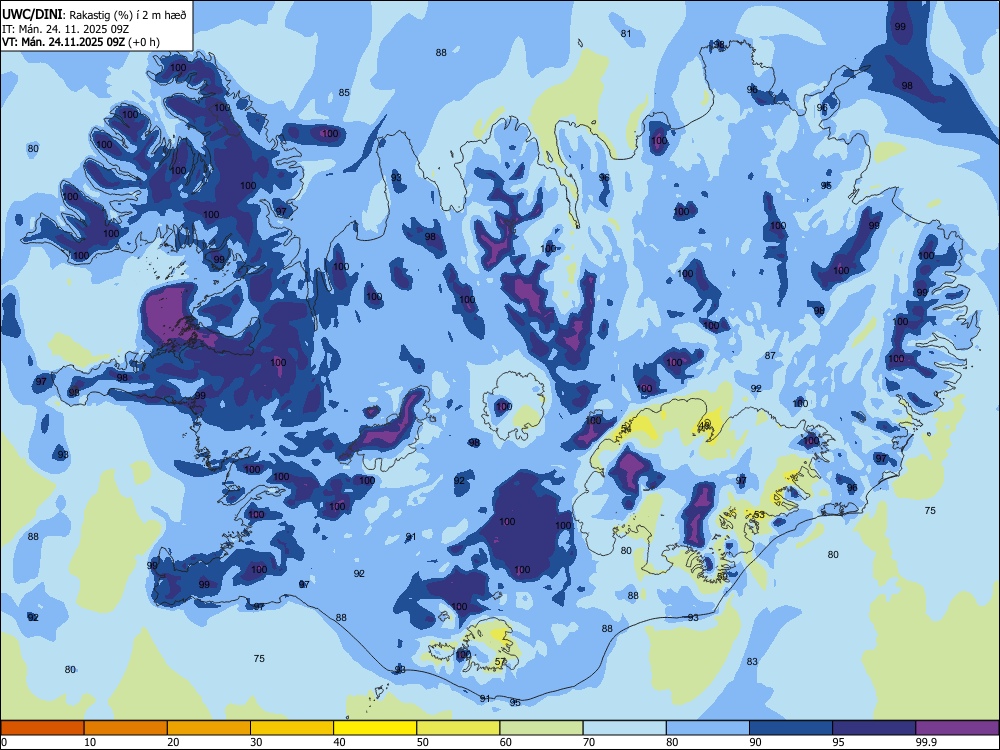The width and height of the screenshot is (1000, 750).
Task: Click the '81' humidity value on the map
Action: click(x=626, y=33)
